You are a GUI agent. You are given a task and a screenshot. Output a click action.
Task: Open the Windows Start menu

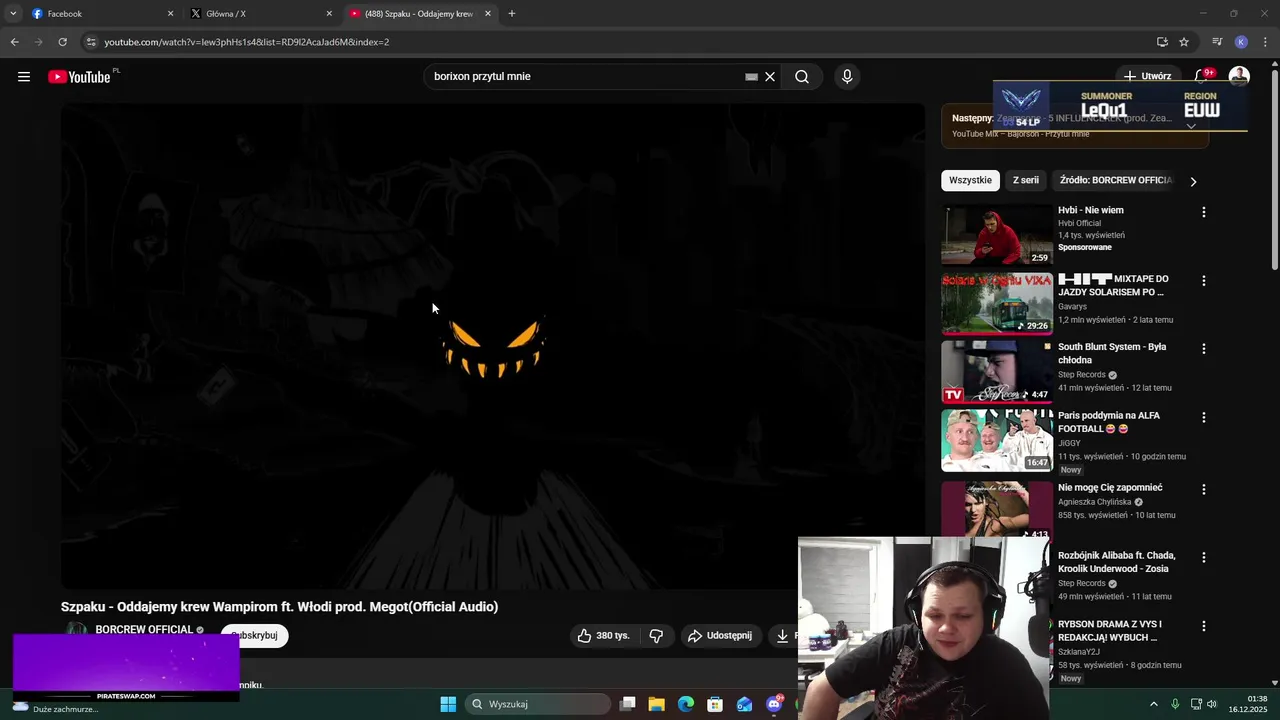[448, 704]
